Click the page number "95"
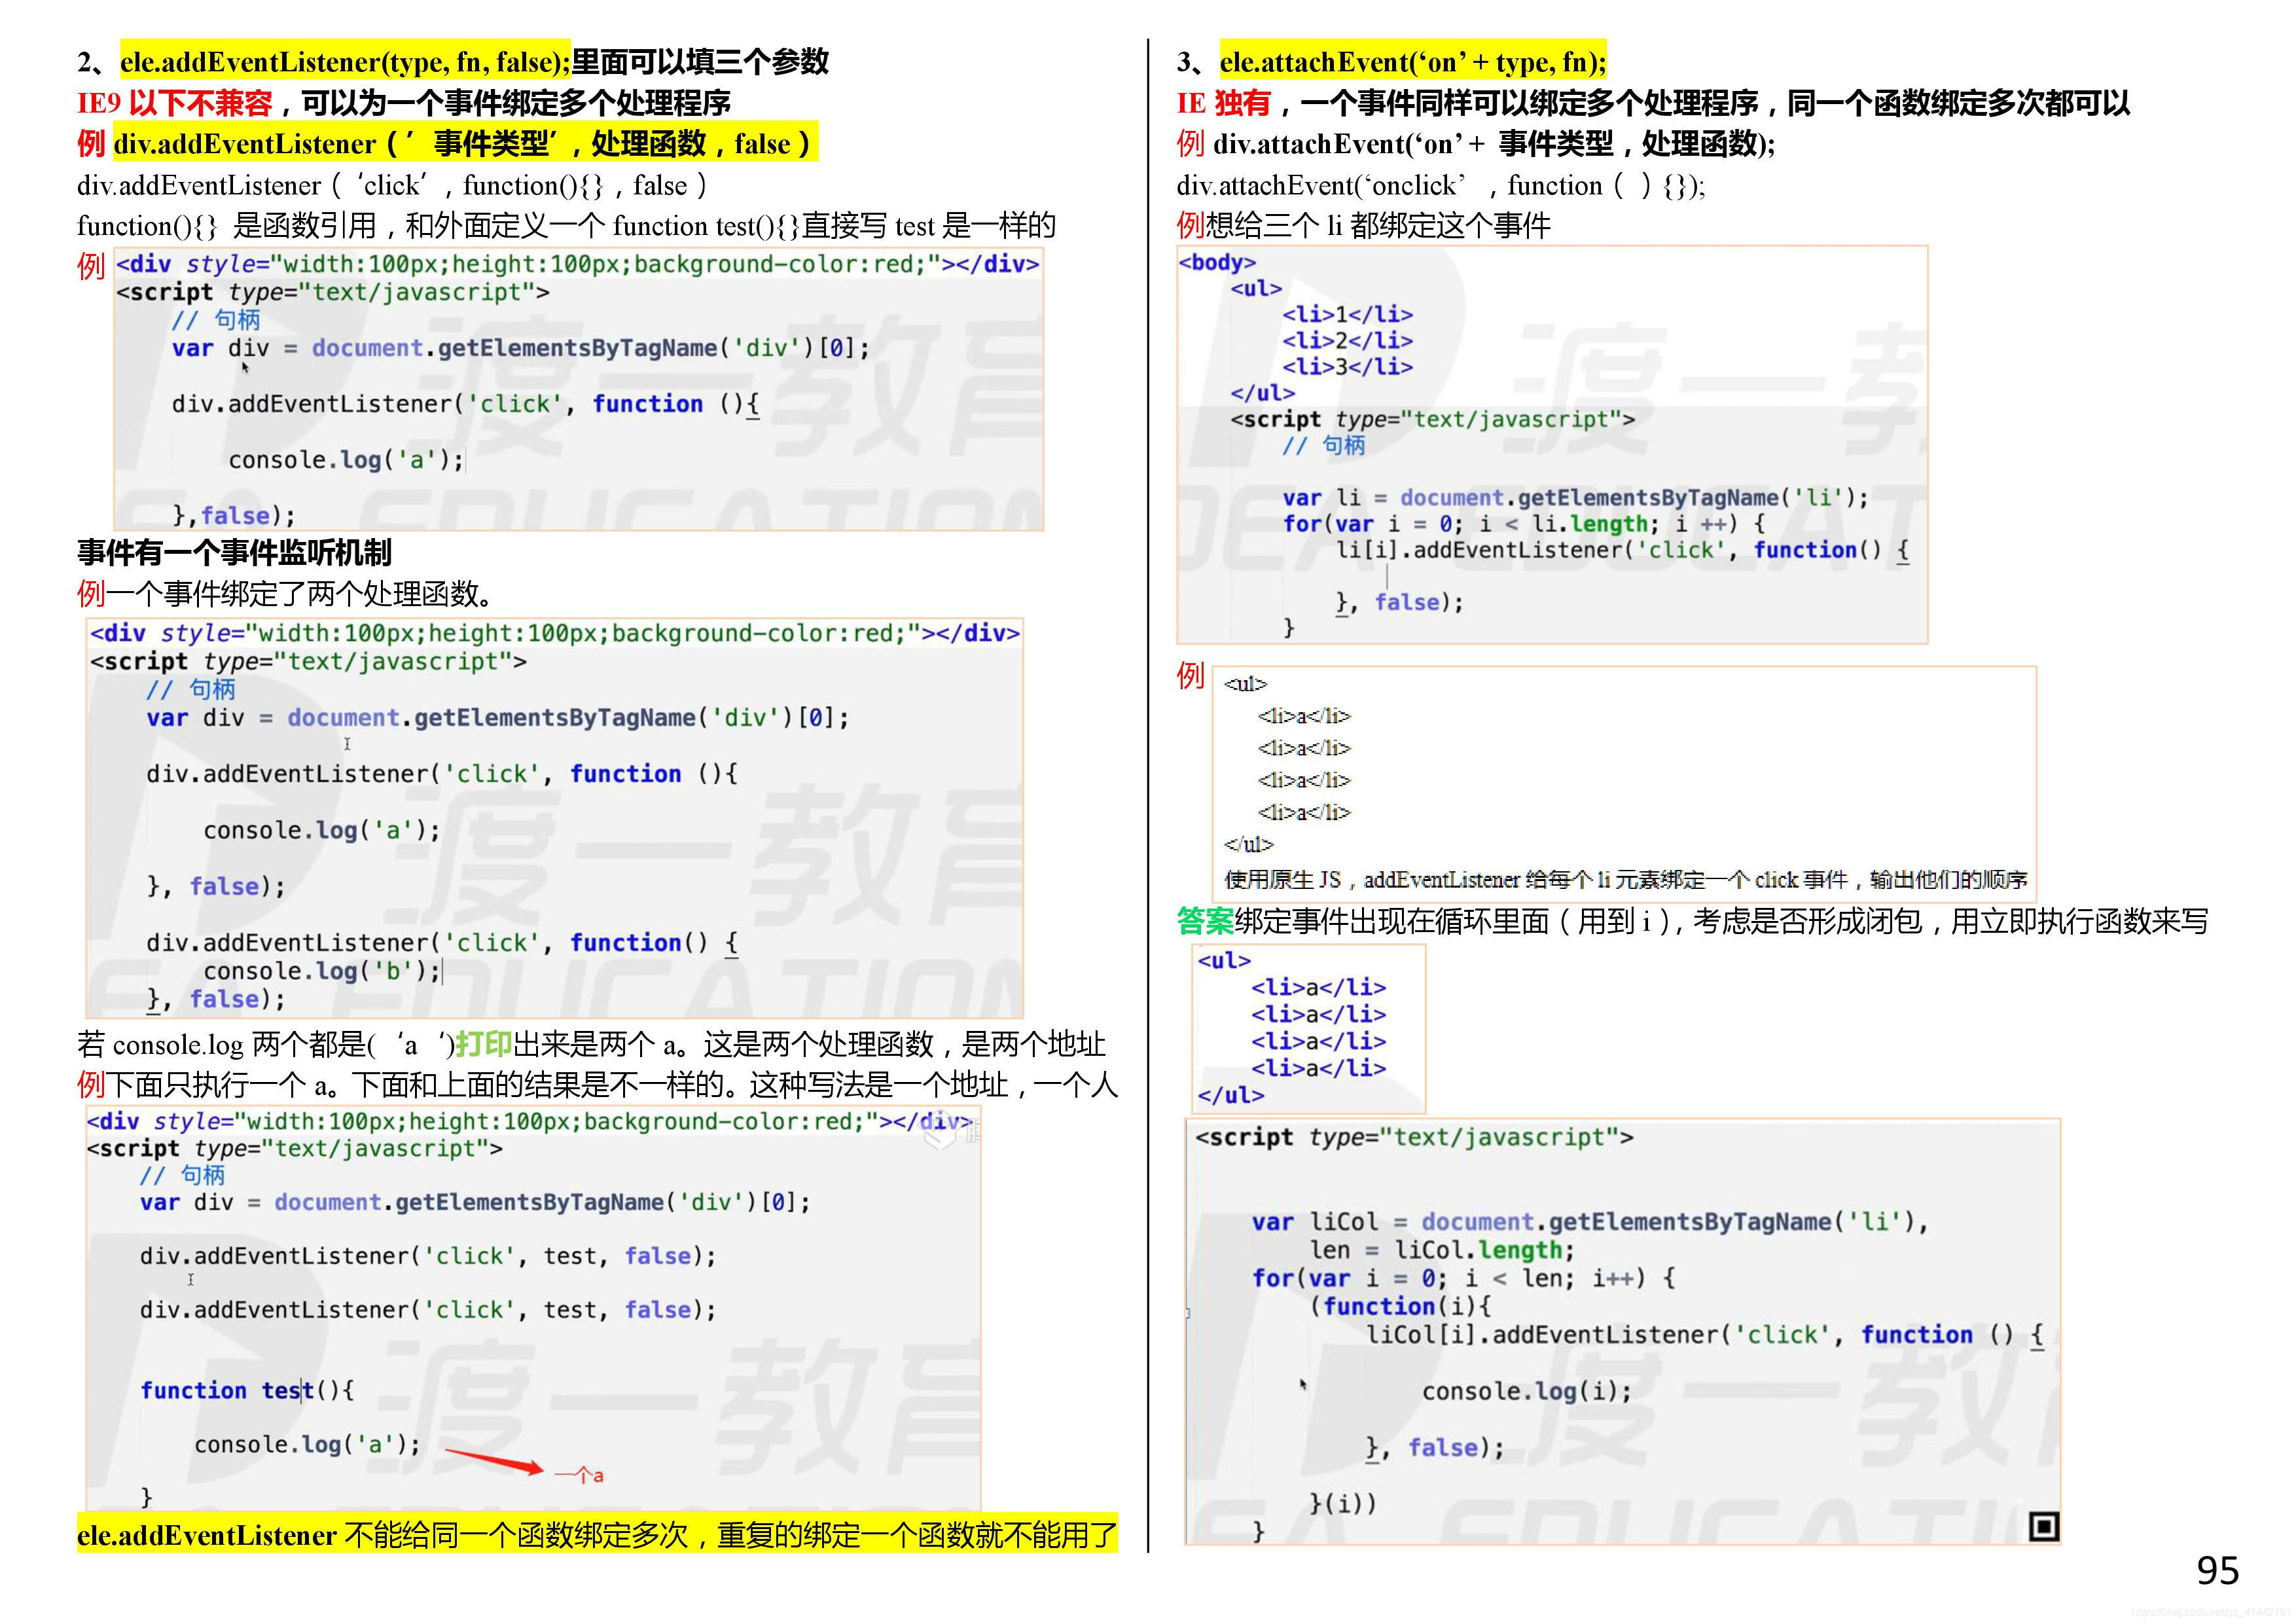 click(x=2218, y=1571)
